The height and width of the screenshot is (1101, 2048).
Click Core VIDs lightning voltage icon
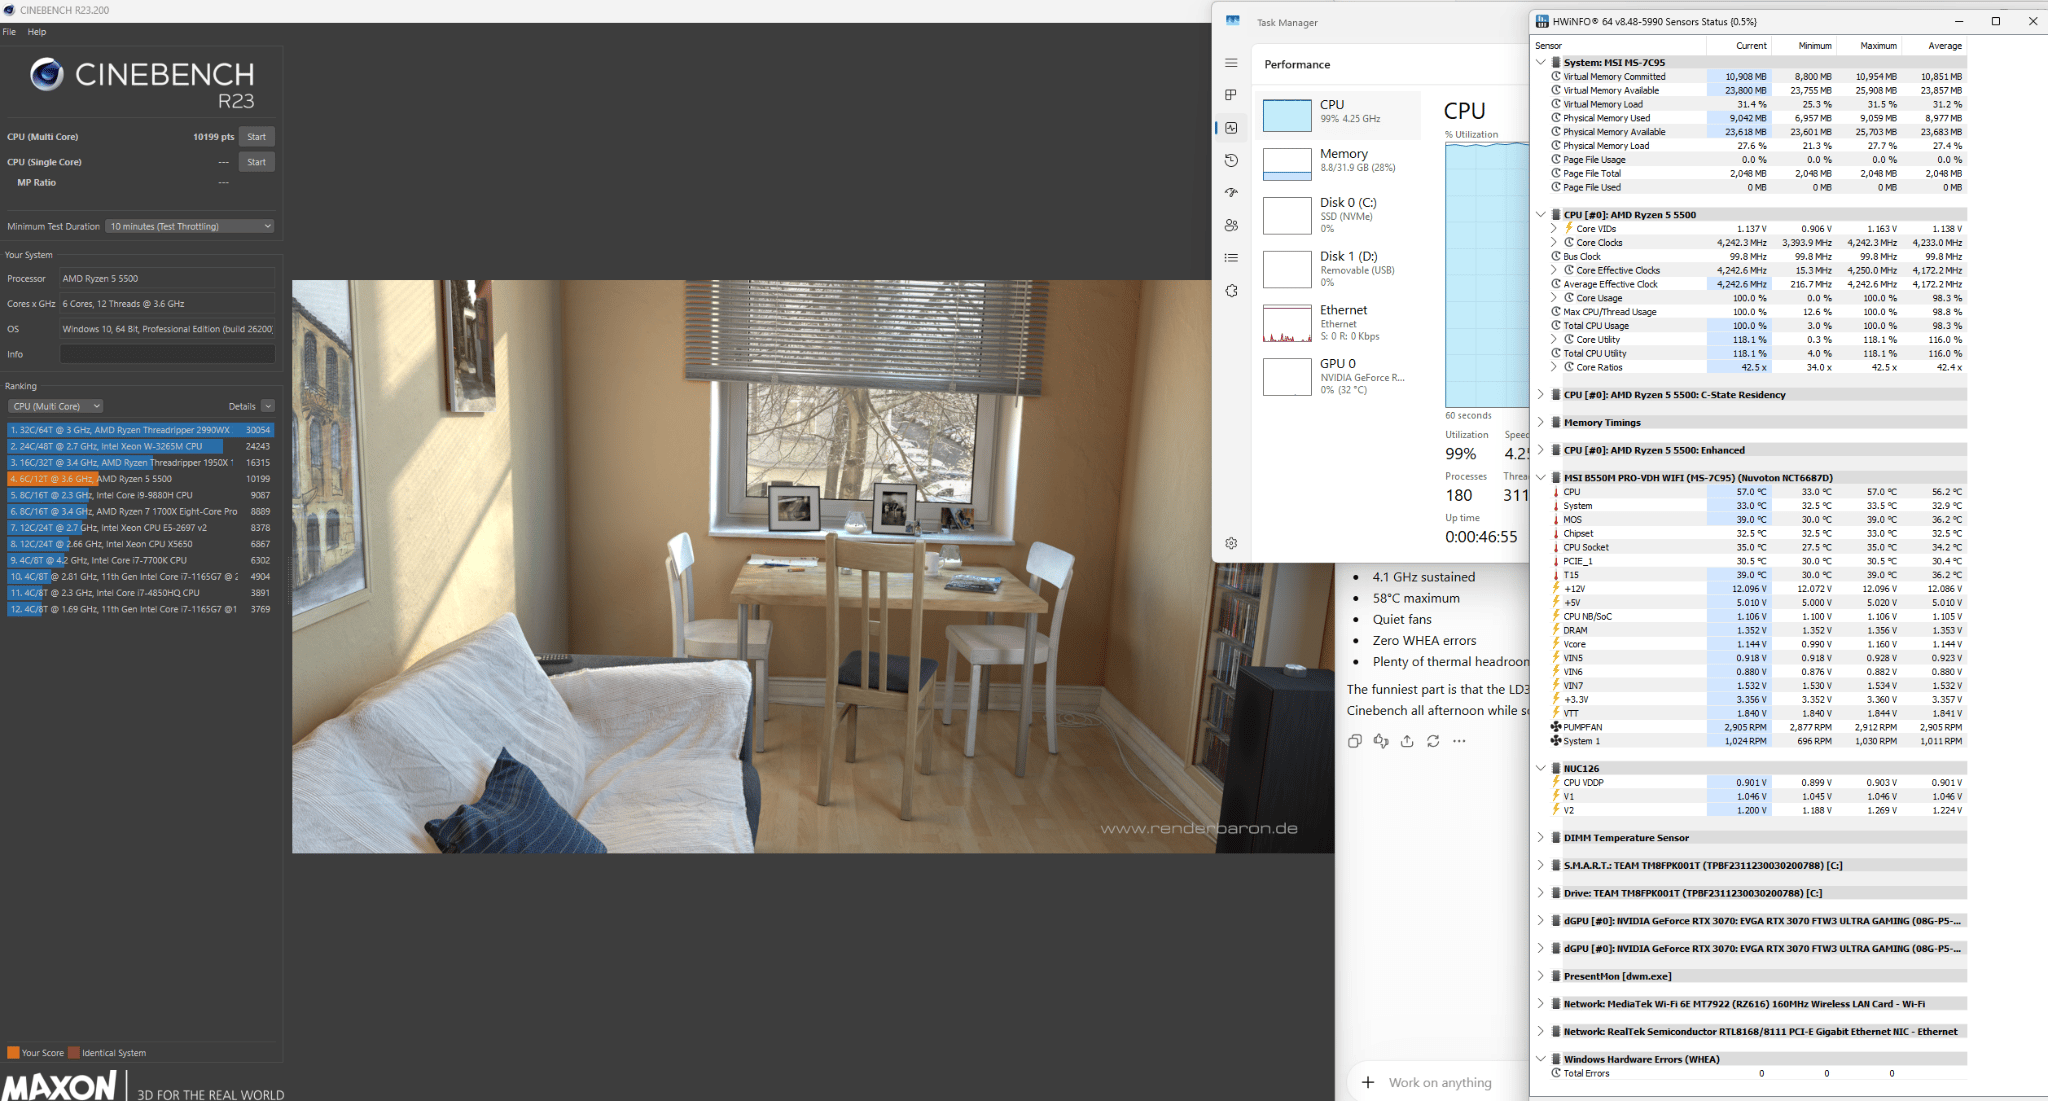[x=1569, y=228]
